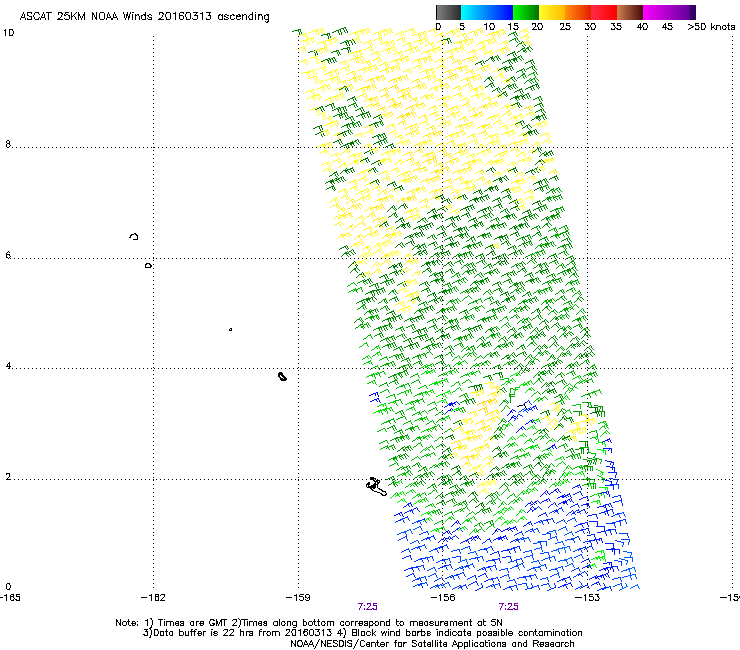740x650 pixels.
Task: Click the legend label '35'
Action: (x=616, y=27)
